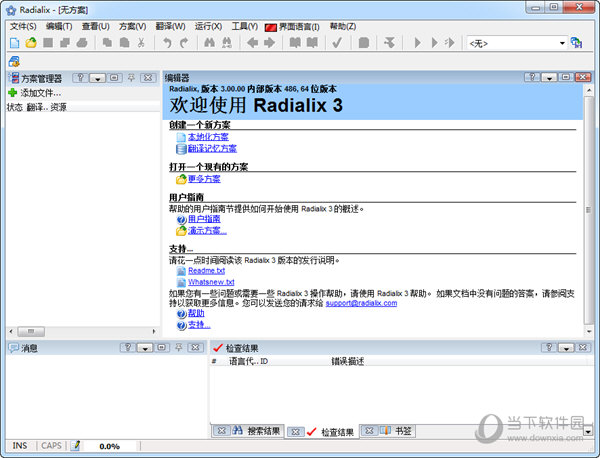Viewport: 600px width, 458px height.
Task: Maximize the Editor panel
Action: pyautogui.click(x=566, y=77)
